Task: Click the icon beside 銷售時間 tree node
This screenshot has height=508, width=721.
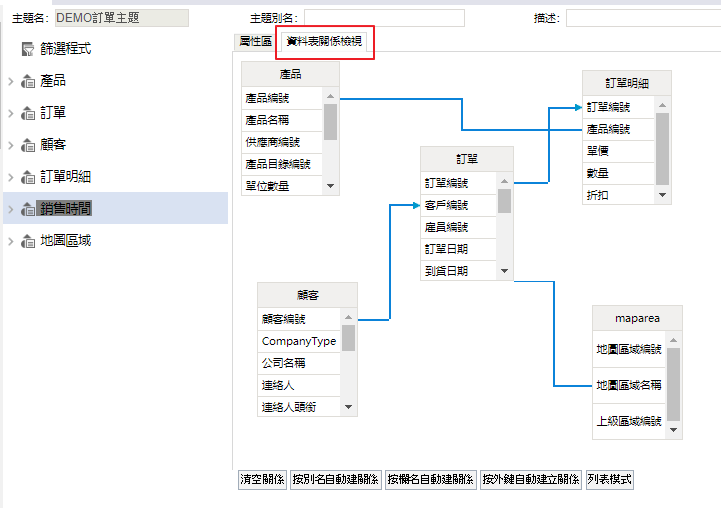Action: click(x=28, y=209)
